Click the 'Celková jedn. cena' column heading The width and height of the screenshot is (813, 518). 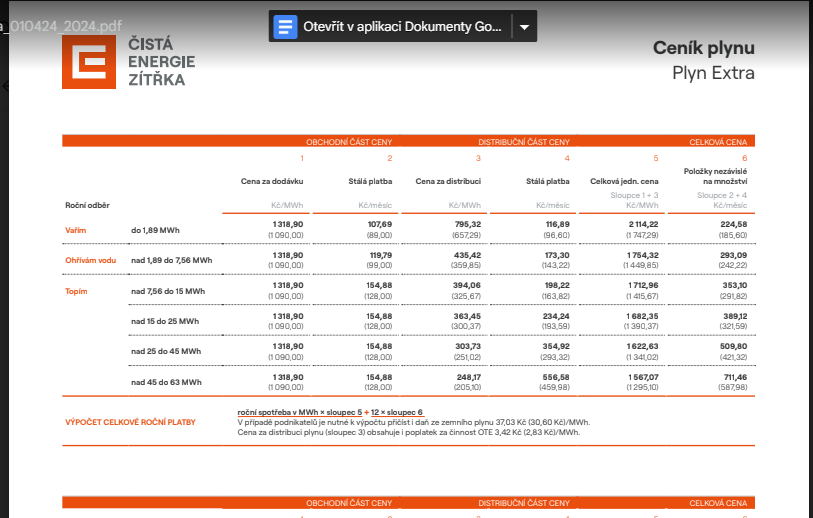[x=624, y=182]
